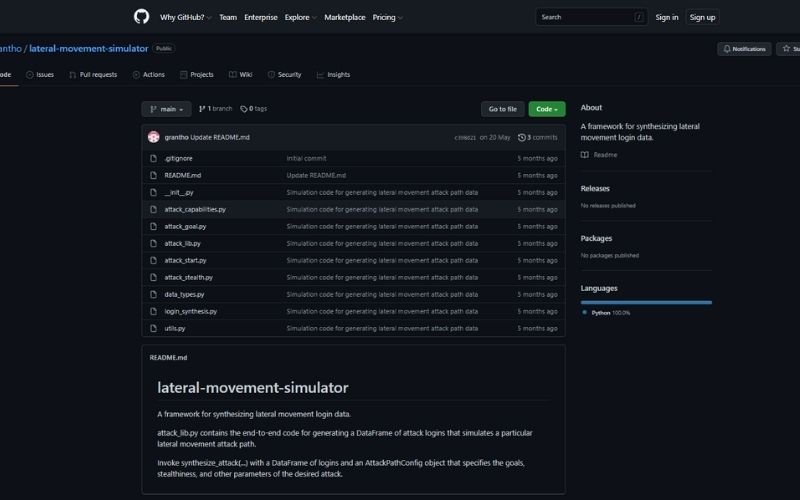The width and height of the screenshot is (800, 500).
Task: Open the grantho author link in commit bar
Action: 177,137
